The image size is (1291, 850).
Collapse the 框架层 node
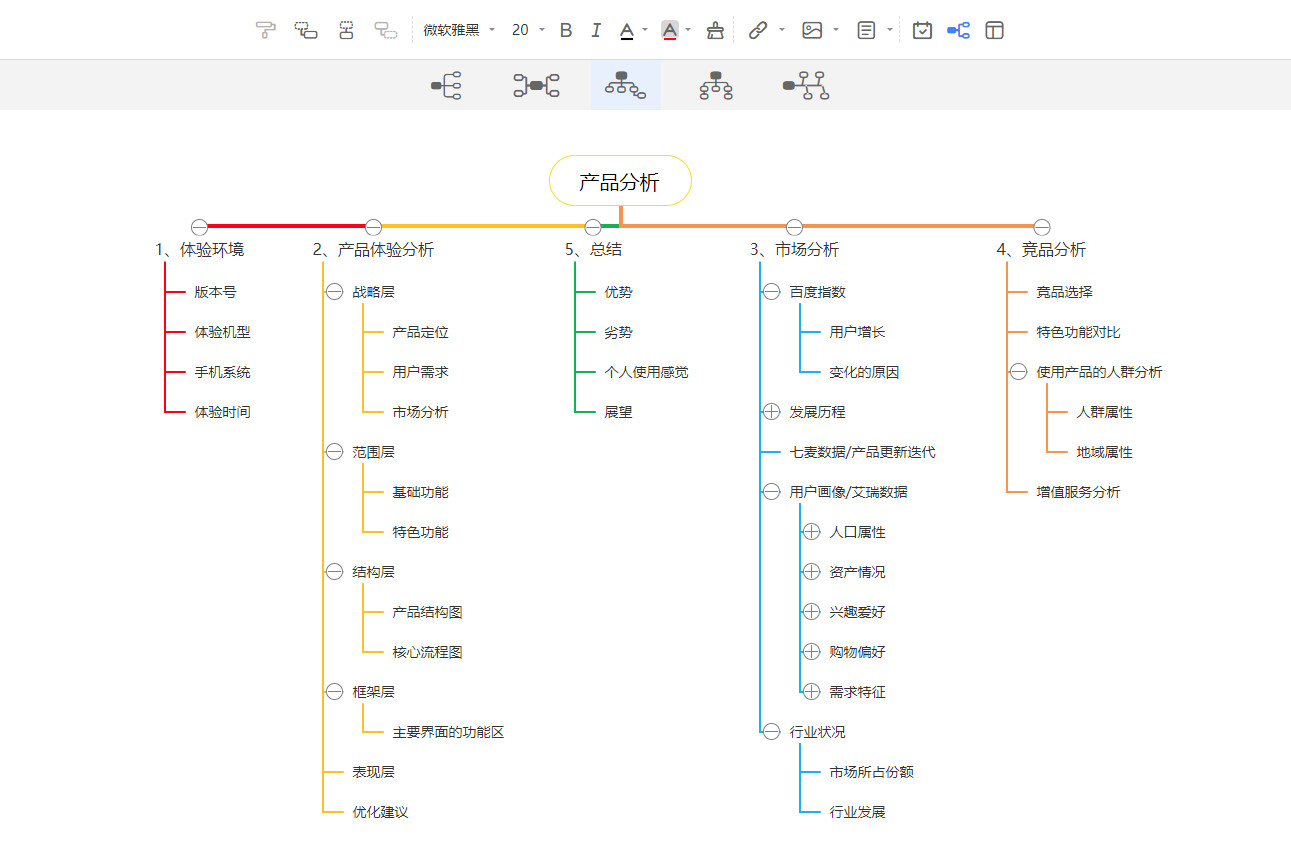coord(335,692)
